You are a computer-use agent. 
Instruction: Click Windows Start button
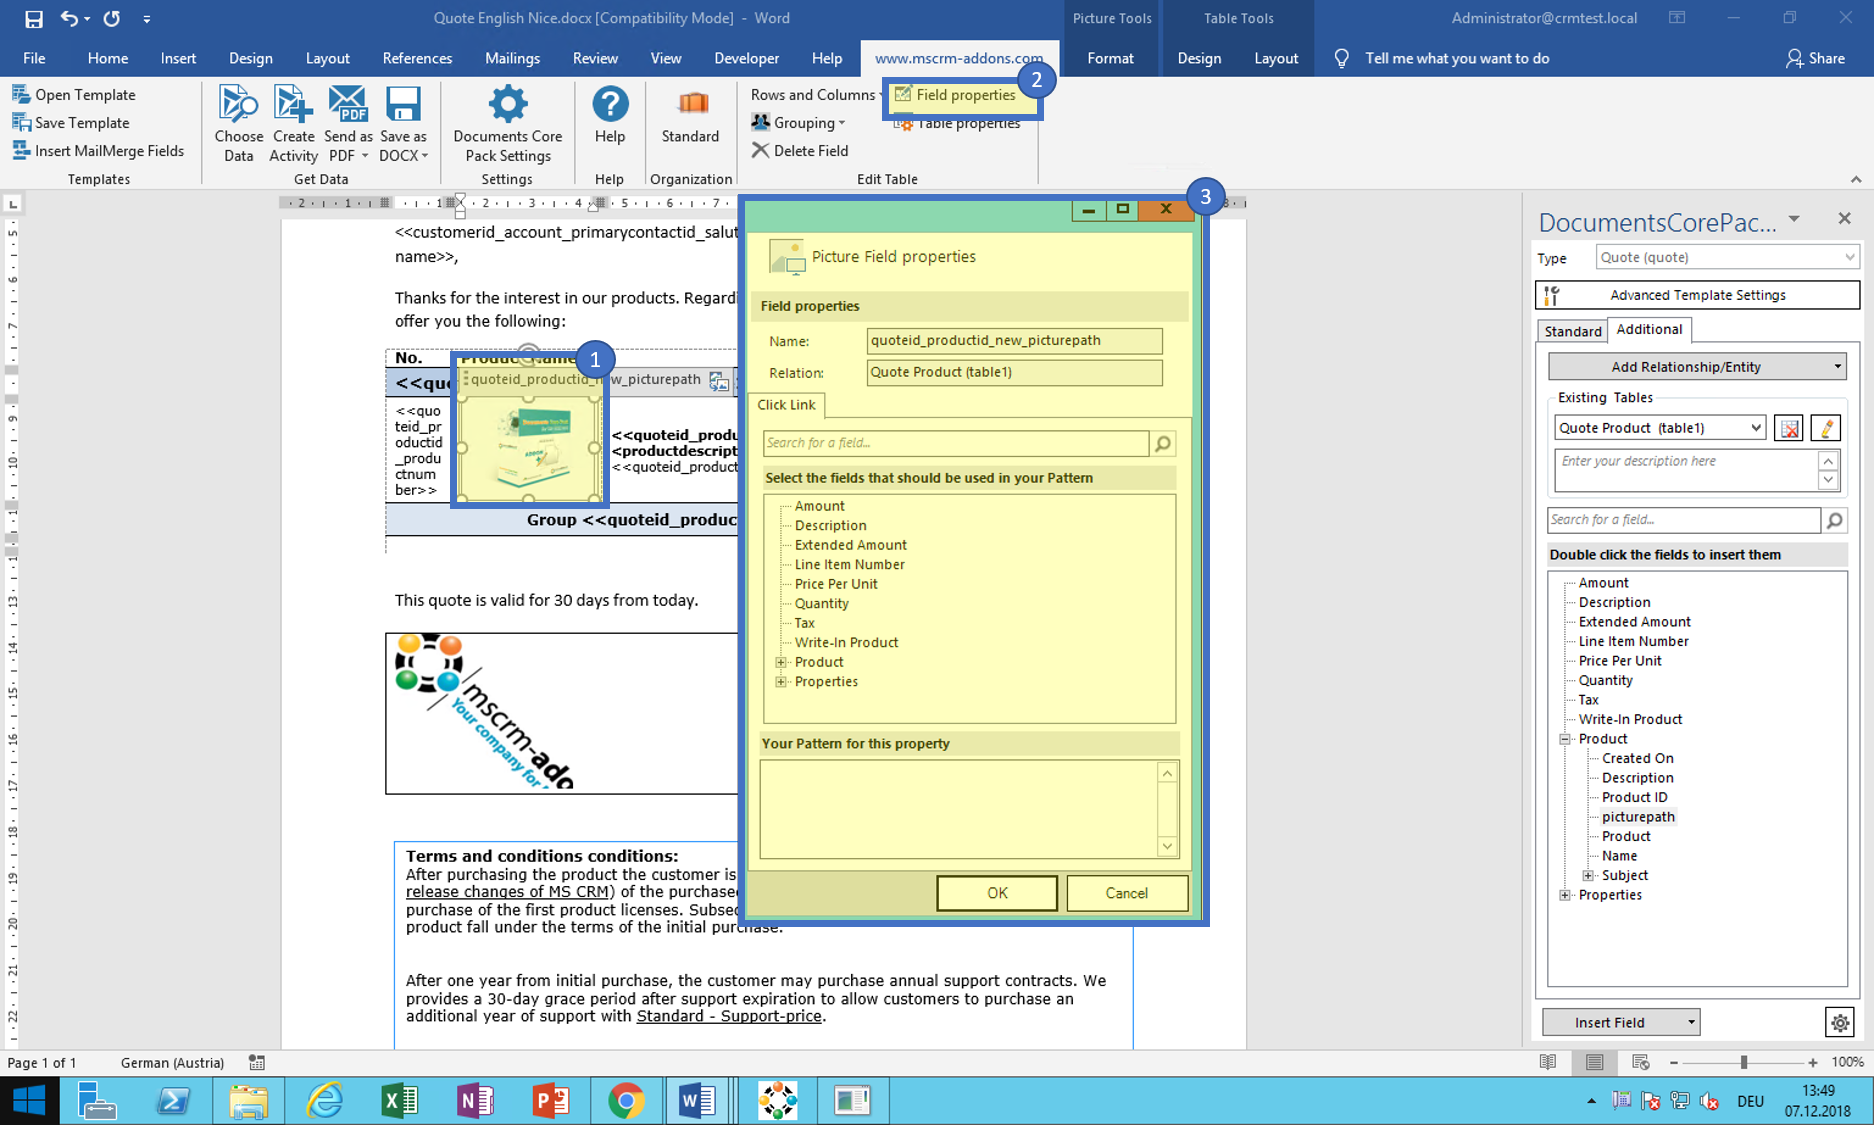(x=29, y=1101)
